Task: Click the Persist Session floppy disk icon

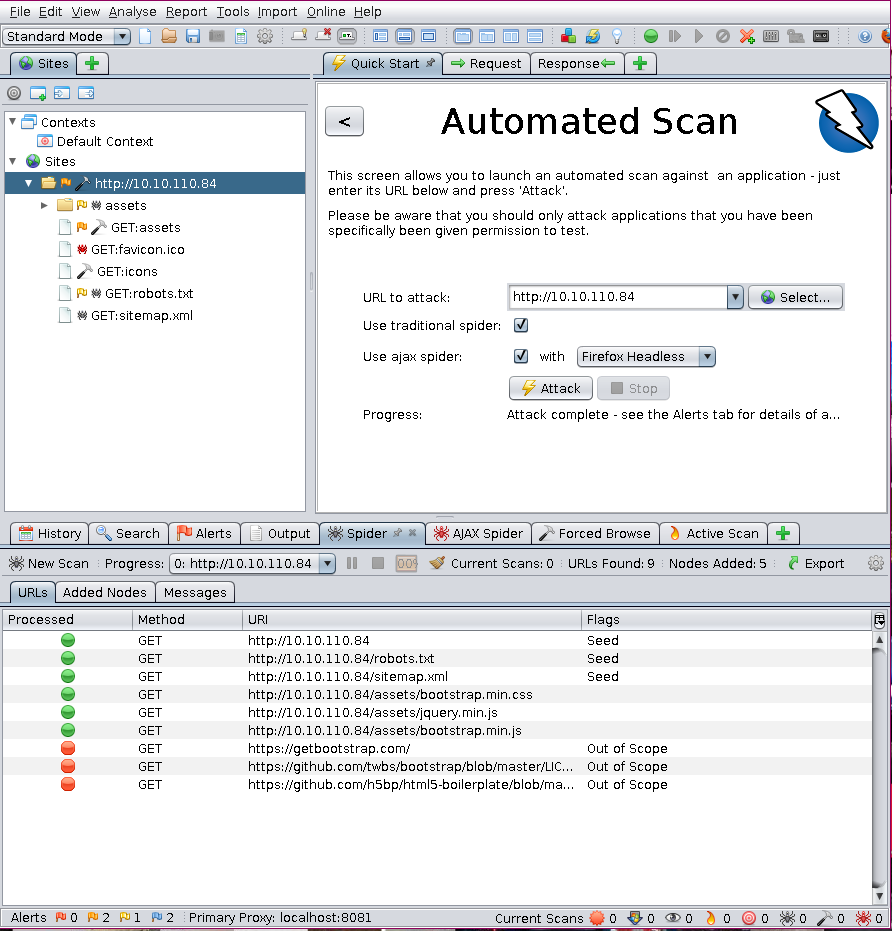Action: click(x=193, y=36)
